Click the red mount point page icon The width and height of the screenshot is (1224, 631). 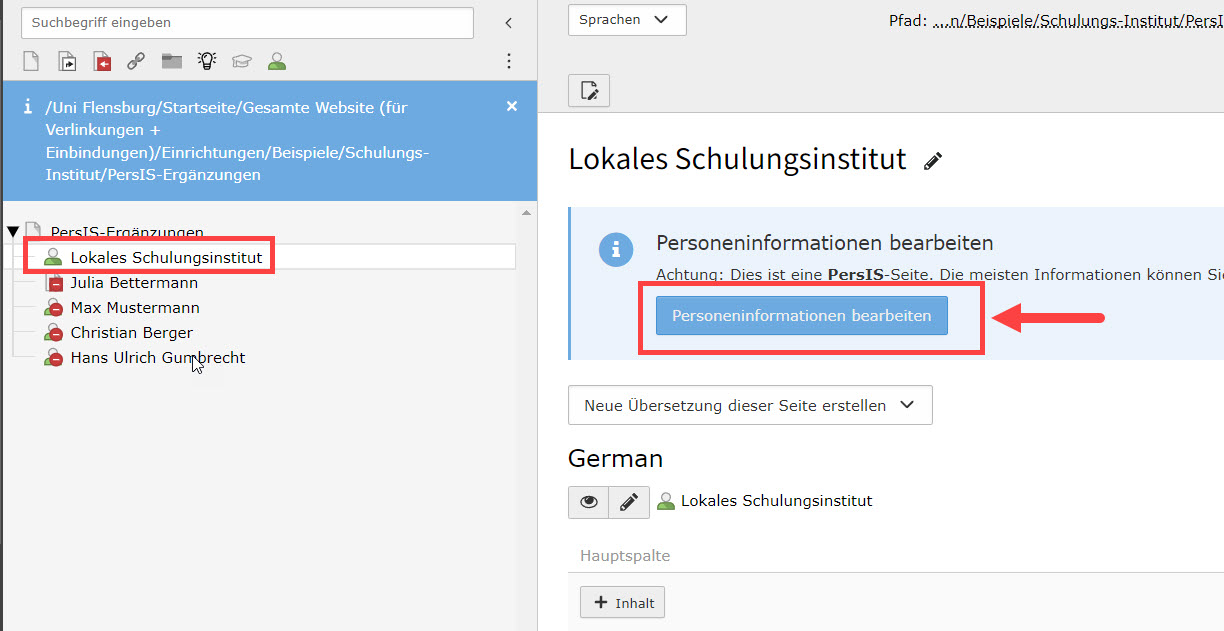click(102, 62)
